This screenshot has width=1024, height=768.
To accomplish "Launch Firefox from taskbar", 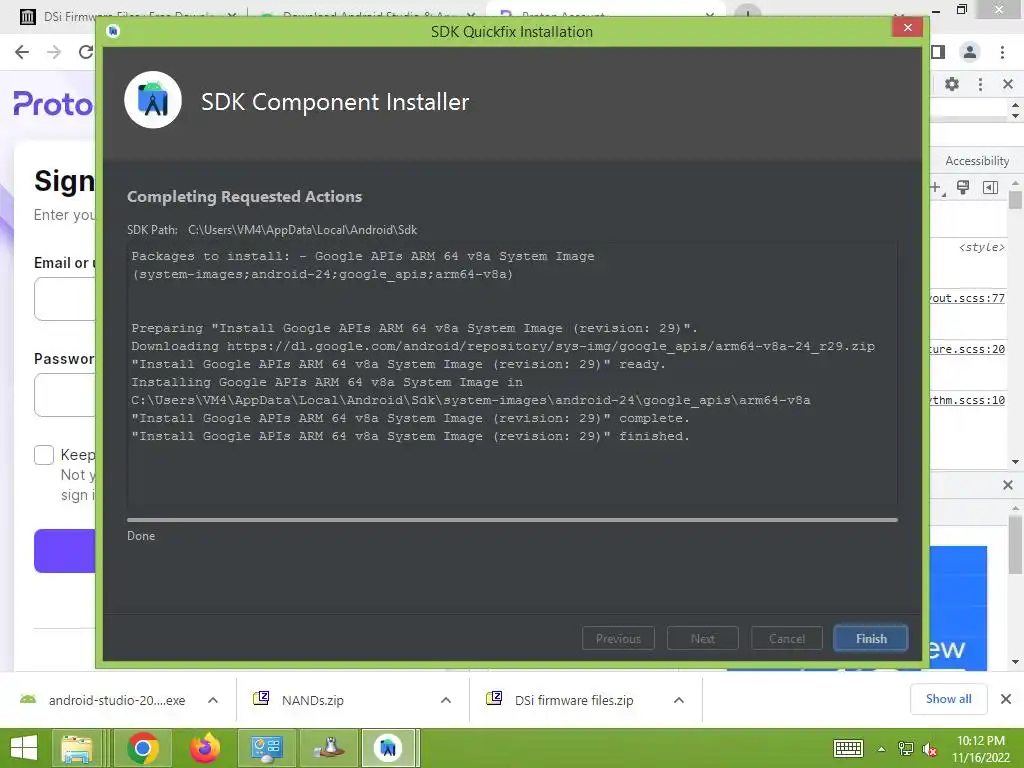I will (204, 748).
